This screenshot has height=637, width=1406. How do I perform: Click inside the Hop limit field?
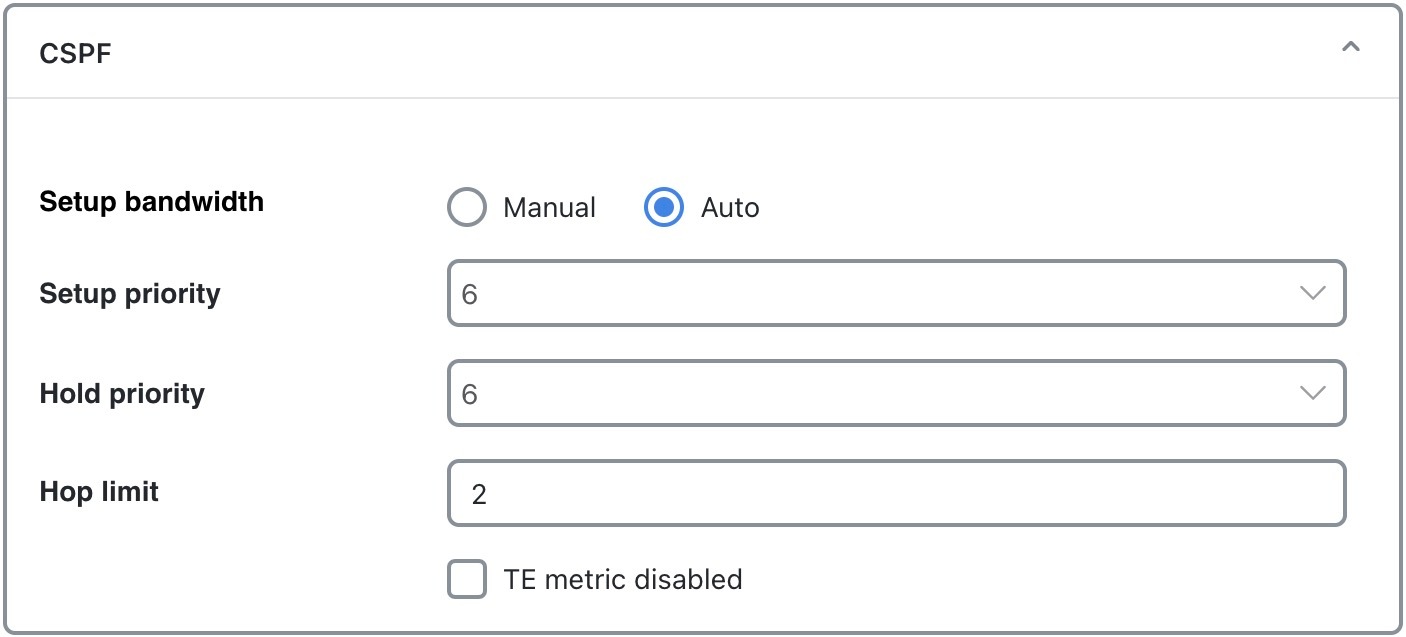897,492
